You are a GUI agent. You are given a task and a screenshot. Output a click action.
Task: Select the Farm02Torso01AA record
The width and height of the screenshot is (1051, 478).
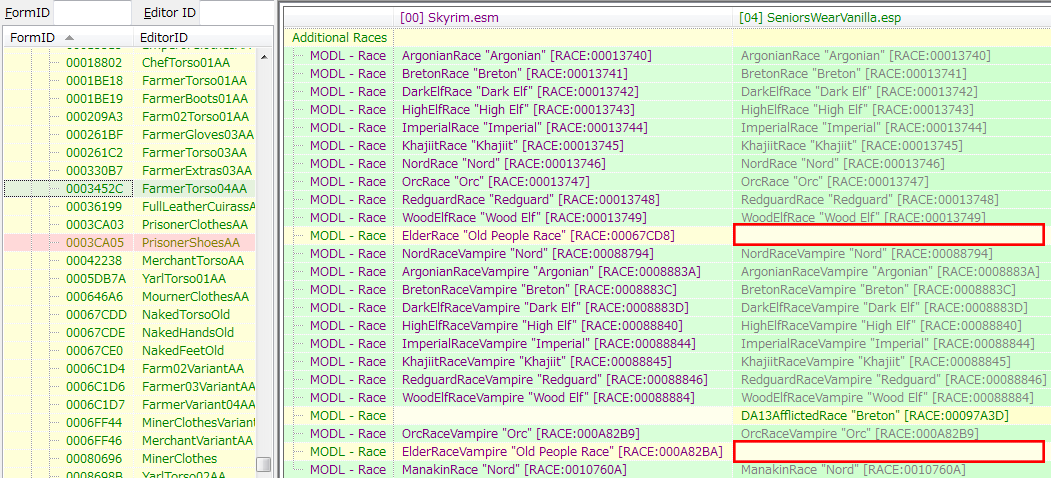click(x=195, y=117)
